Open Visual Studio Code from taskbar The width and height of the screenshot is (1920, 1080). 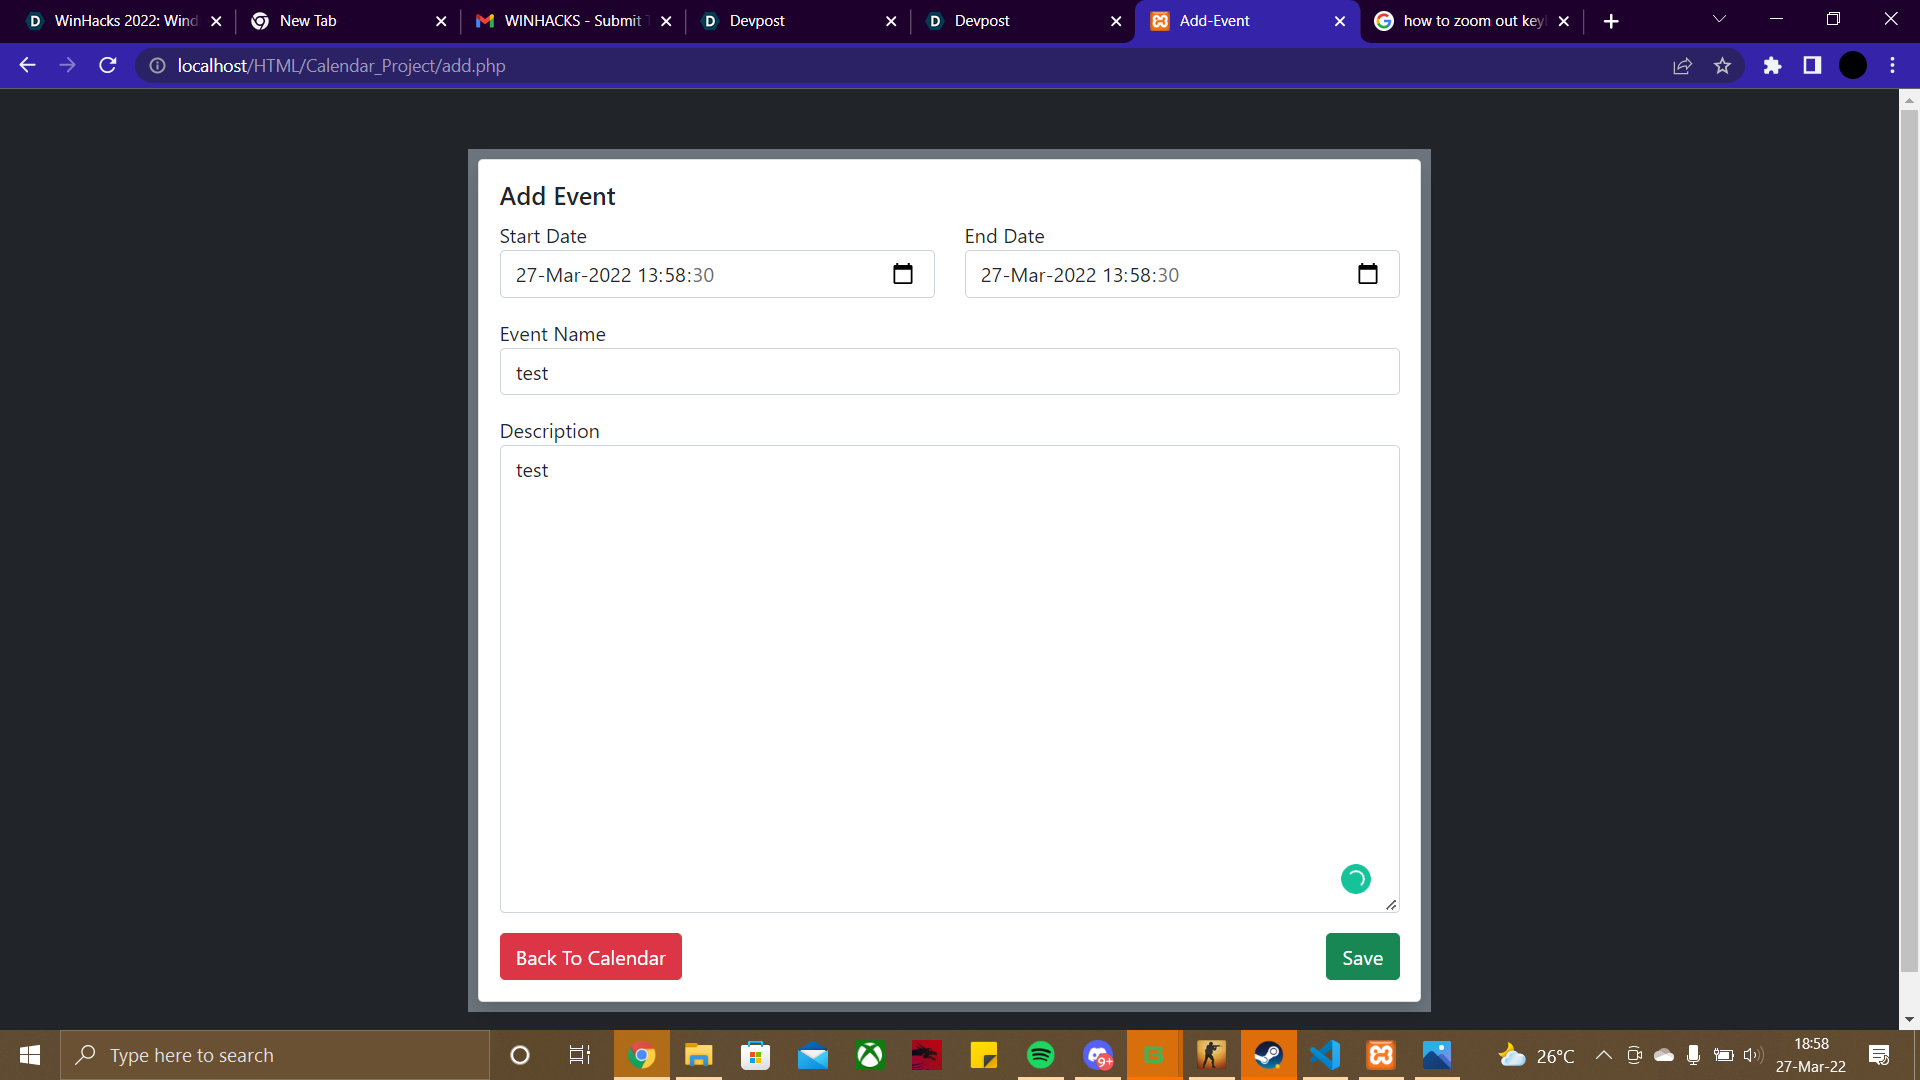(1324, 1055)
